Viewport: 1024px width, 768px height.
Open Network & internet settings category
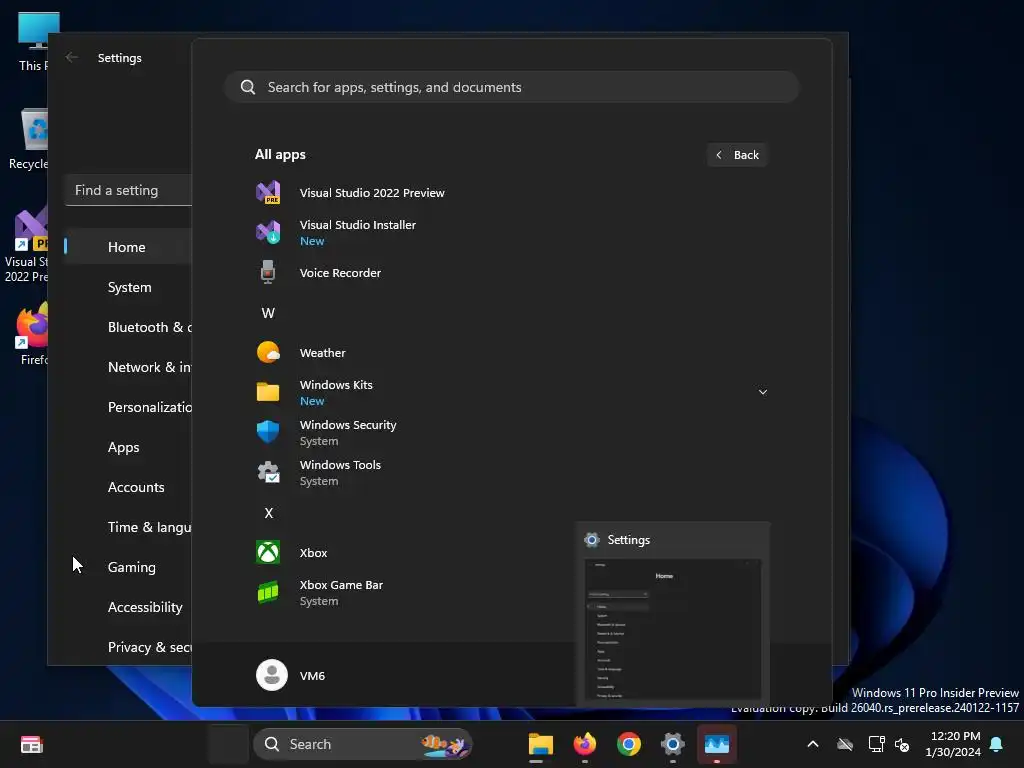coord(128,367)
